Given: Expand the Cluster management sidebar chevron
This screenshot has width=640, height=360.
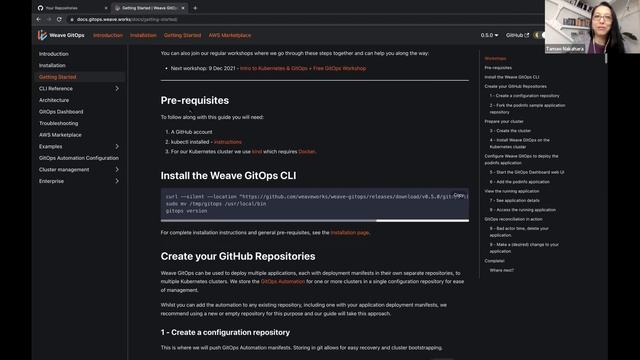Looking at the screenshot, I should point(117,169).
